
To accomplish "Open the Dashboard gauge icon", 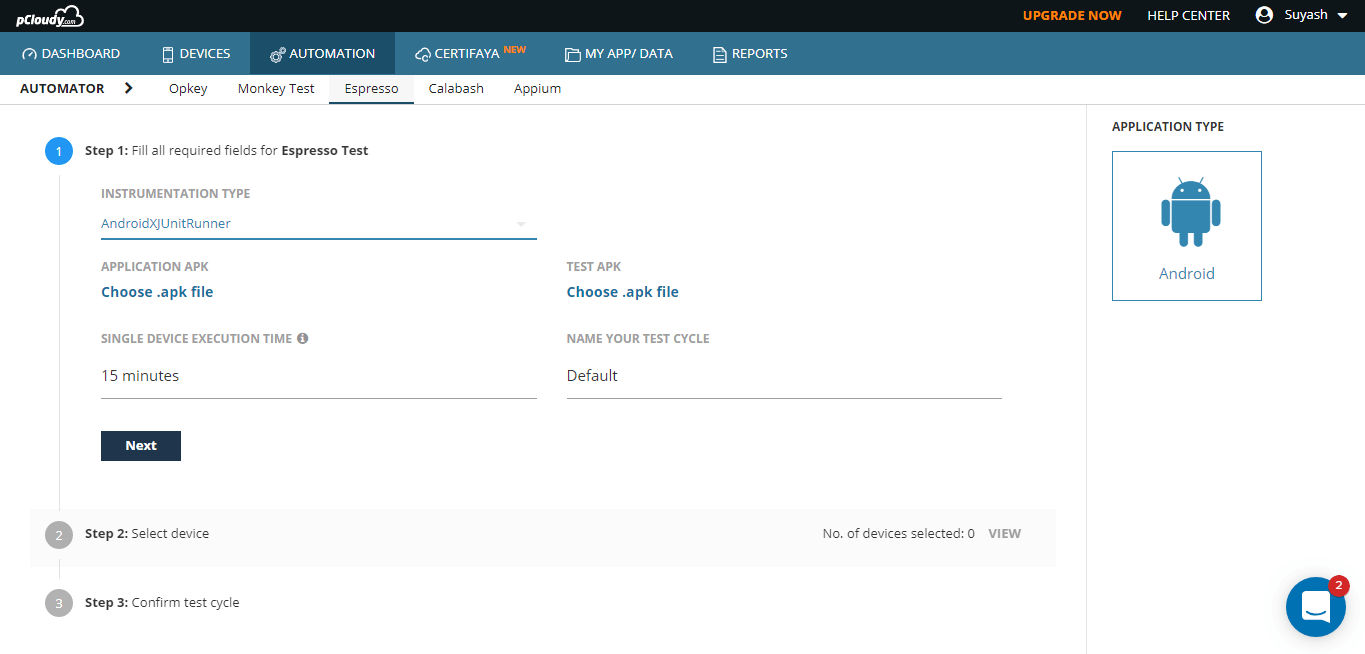I will 29,54.
